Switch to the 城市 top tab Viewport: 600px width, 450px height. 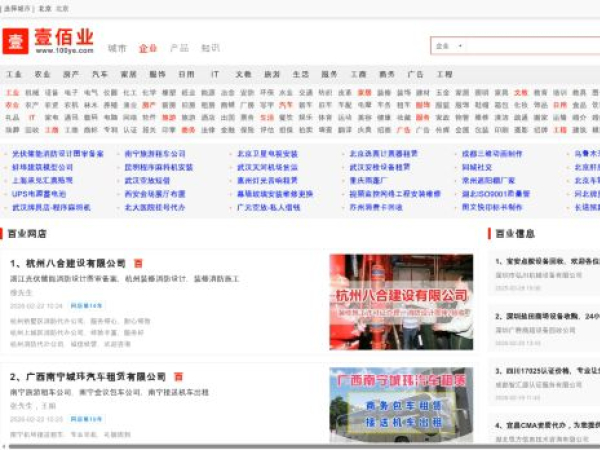click(117, 48)
